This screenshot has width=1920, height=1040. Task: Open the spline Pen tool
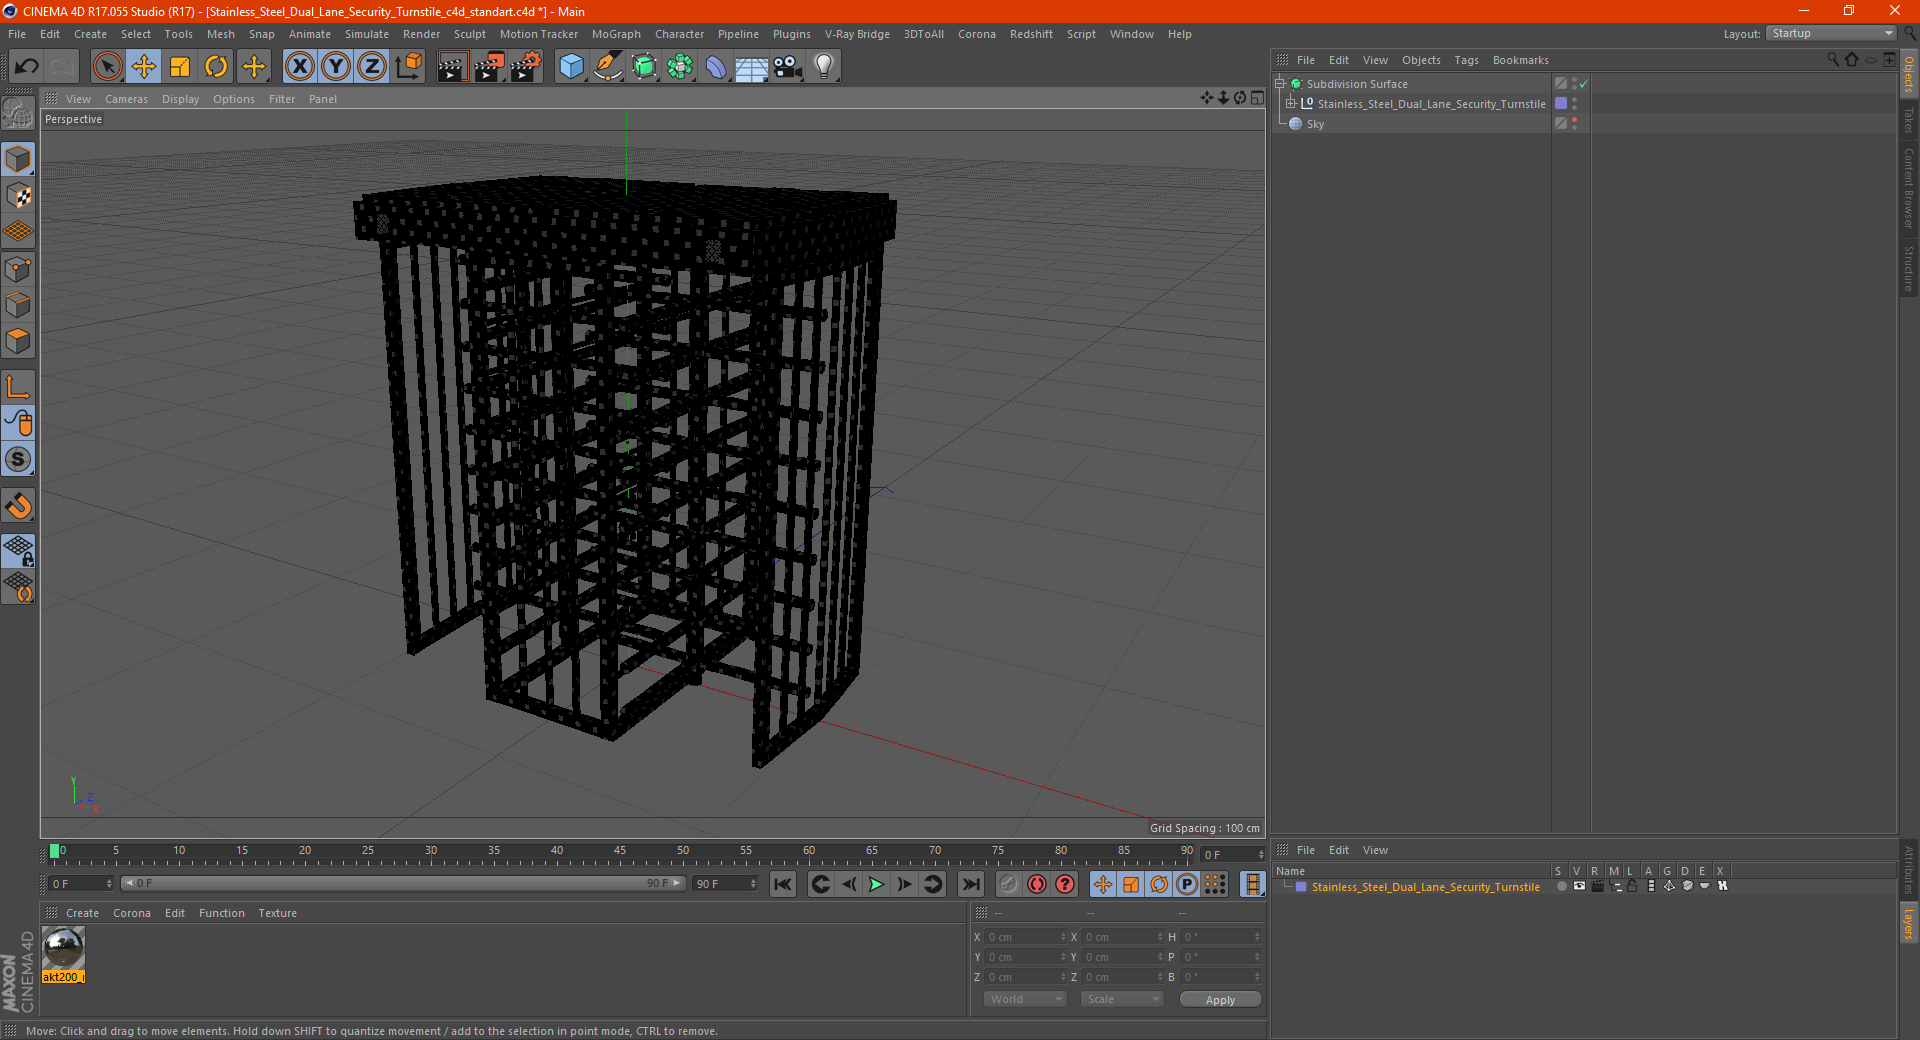608,67
